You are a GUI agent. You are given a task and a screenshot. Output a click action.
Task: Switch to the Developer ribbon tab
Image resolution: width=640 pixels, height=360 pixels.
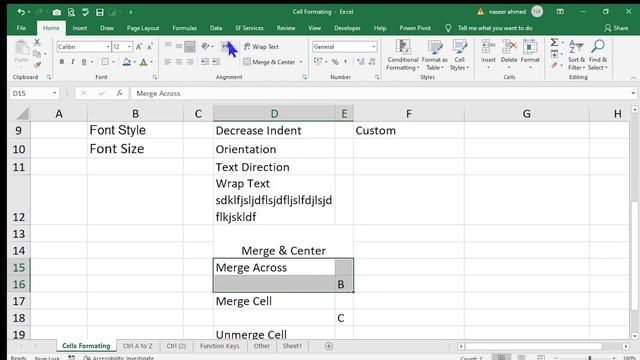pyautogui.click(x=347, y=28)
